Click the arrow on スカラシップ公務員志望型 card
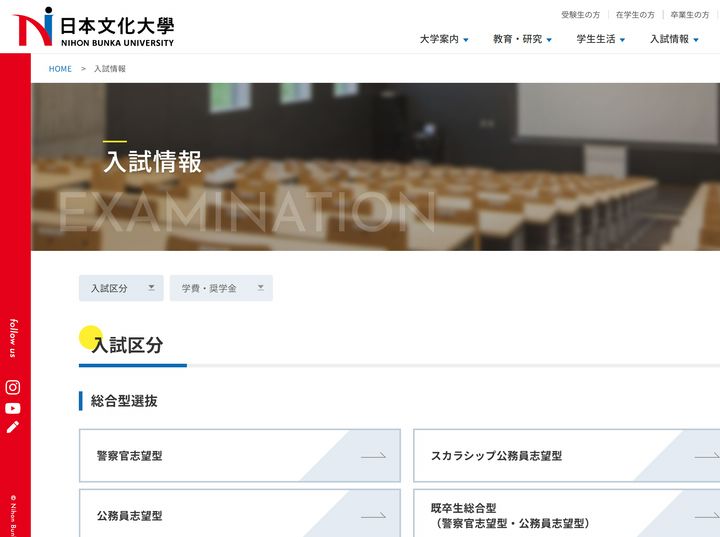The height and width of the screenshot is (537, 720). 706,456
